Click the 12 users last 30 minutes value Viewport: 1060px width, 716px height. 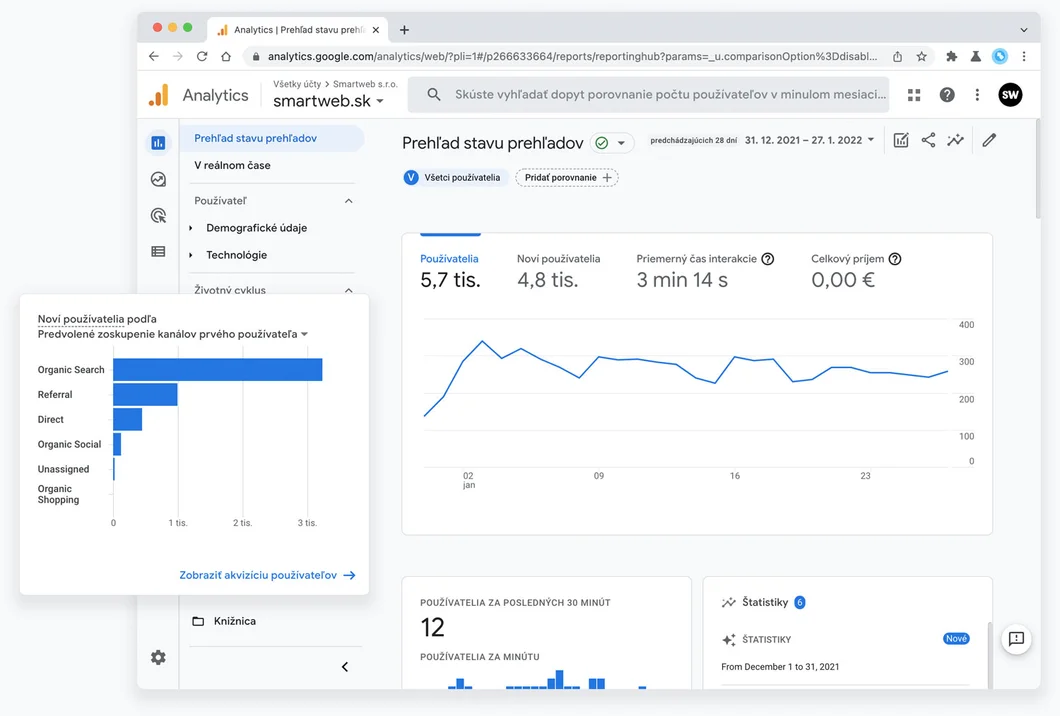[432, 627]
